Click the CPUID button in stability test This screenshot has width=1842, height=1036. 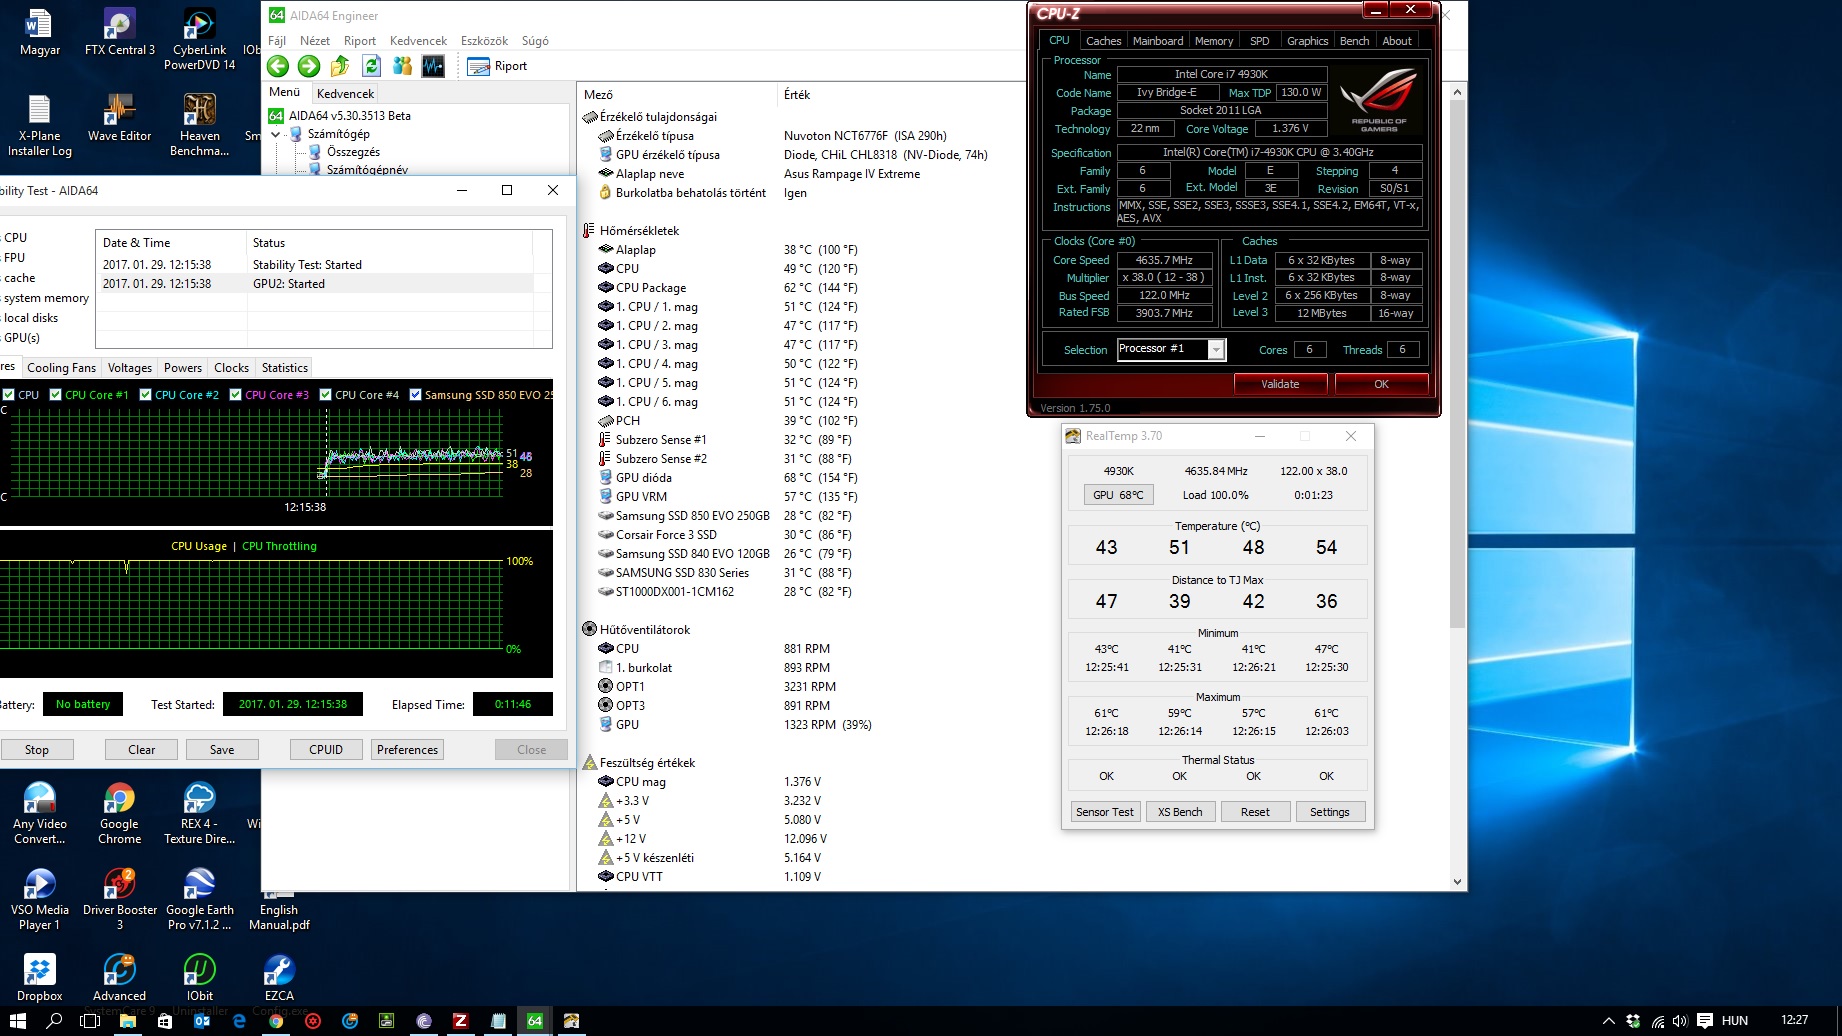pyautogui.click(x=326, y=749)
